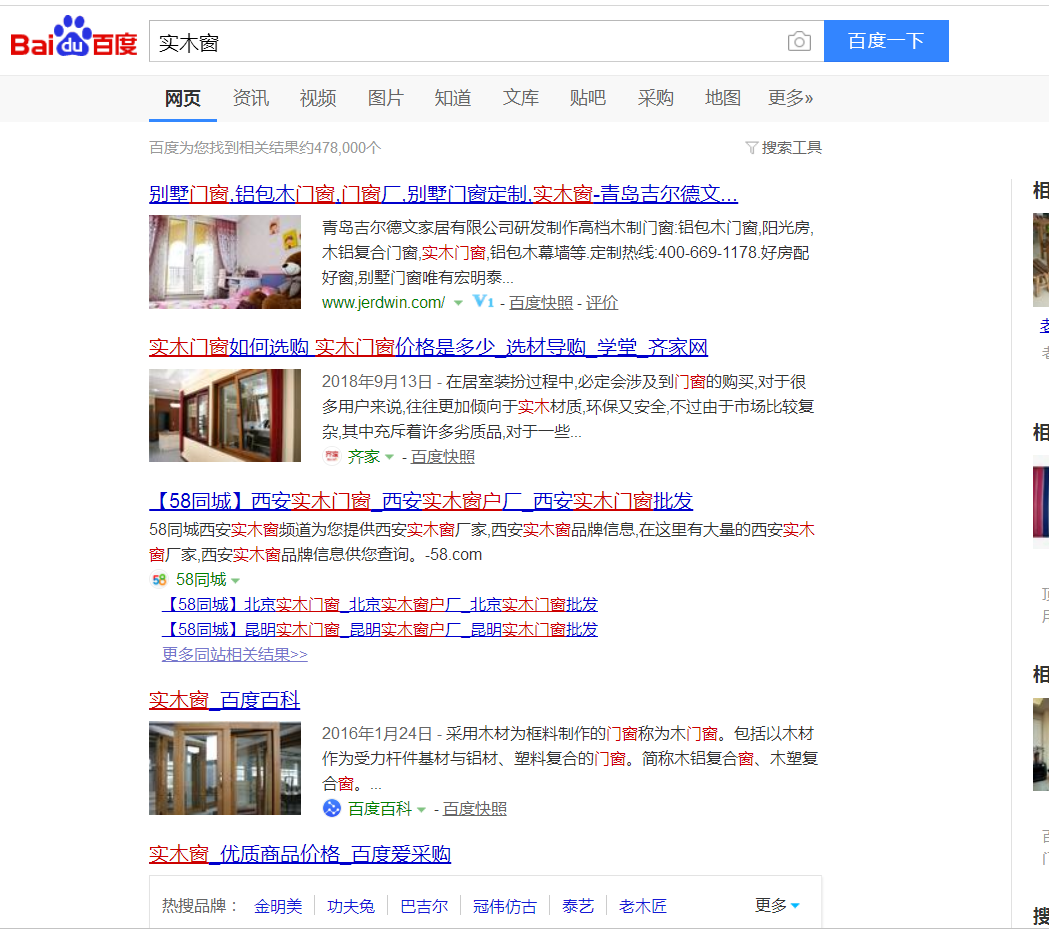Open window thumbnail of 齐家网 result
1049x933 pixels.
click(x=225, y=415)
